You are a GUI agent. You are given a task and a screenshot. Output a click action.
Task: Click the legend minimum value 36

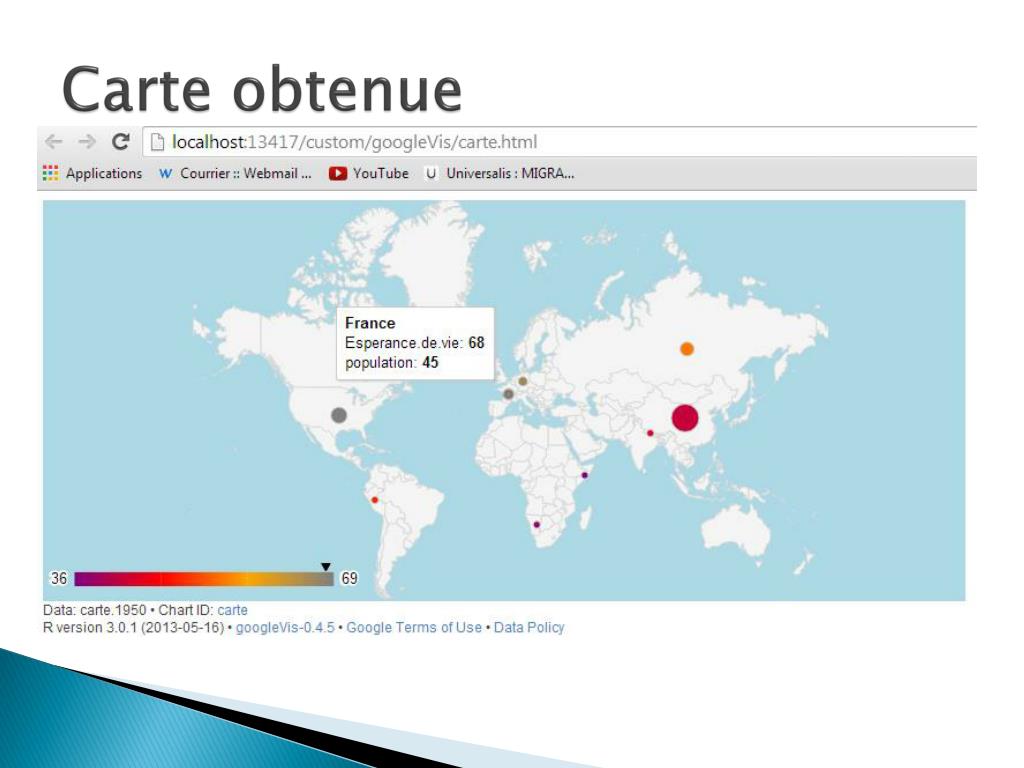tap(59, 579)
